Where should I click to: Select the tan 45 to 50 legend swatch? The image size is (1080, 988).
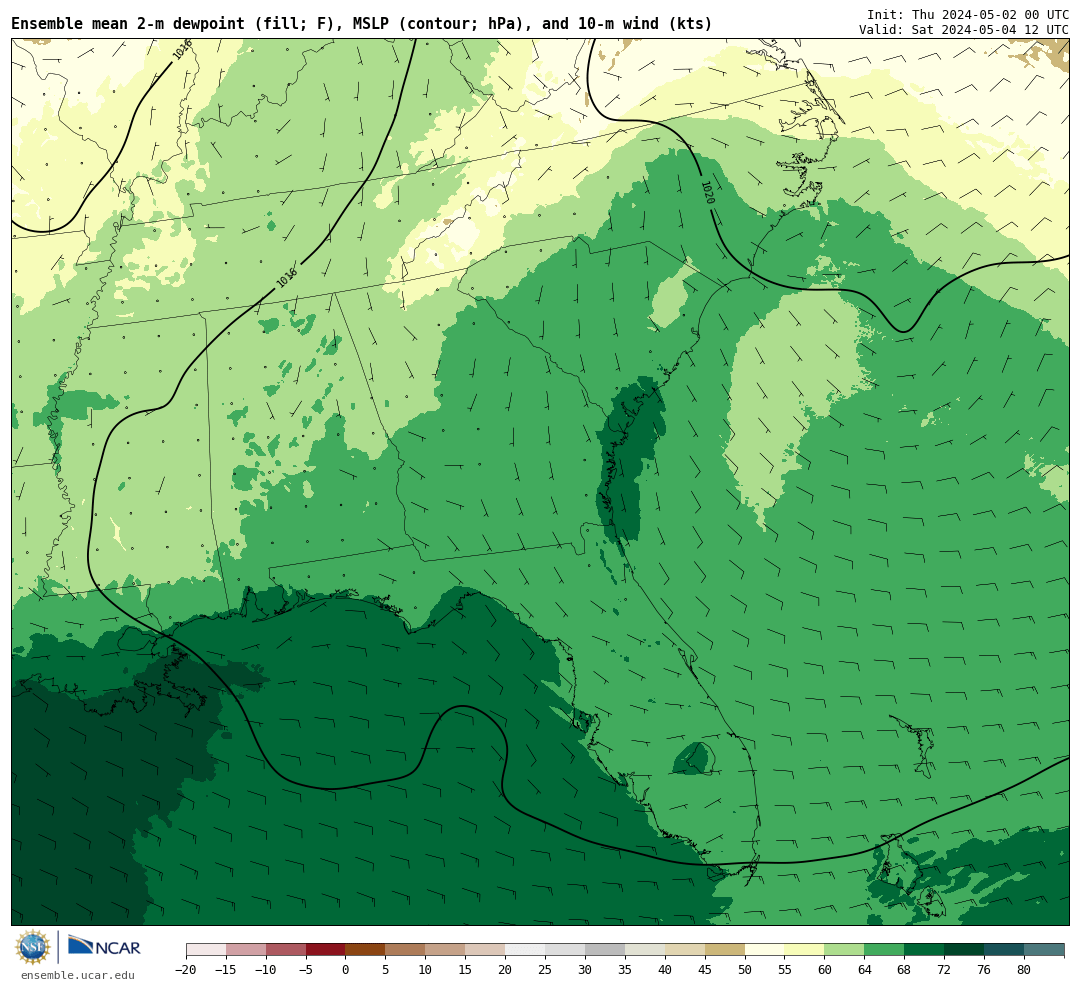point(725,950)
